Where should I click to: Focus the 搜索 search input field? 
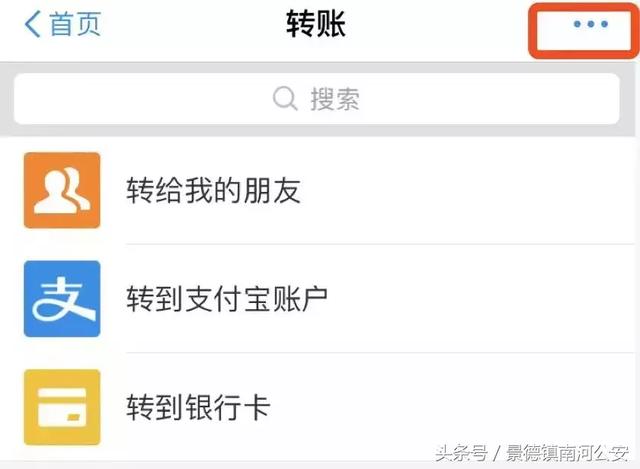(x=317, y=99)
